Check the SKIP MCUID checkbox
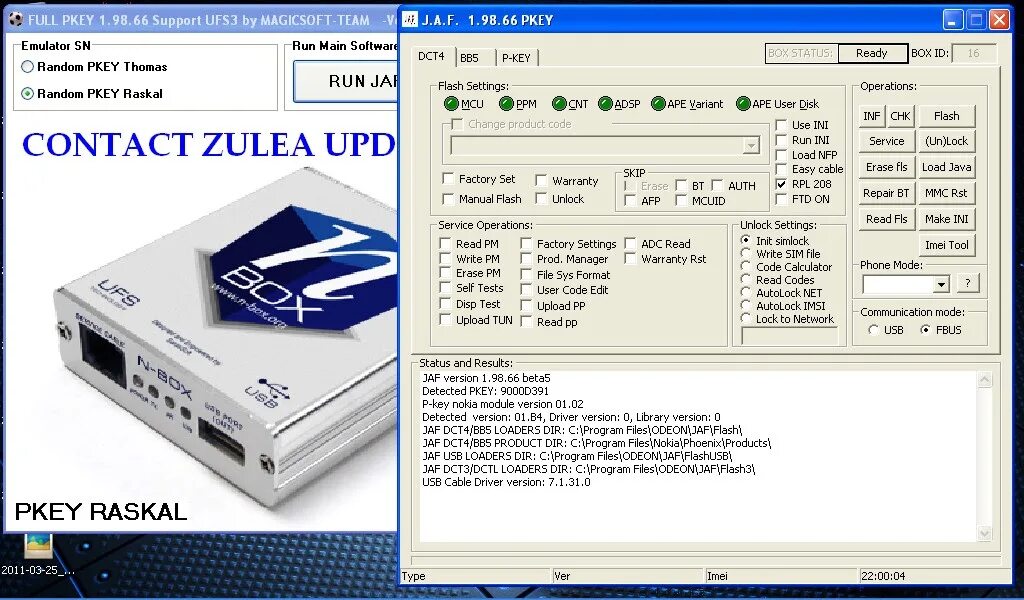Image resolution: width=1024 pixels, height=600 pixels. click(681, 201)
